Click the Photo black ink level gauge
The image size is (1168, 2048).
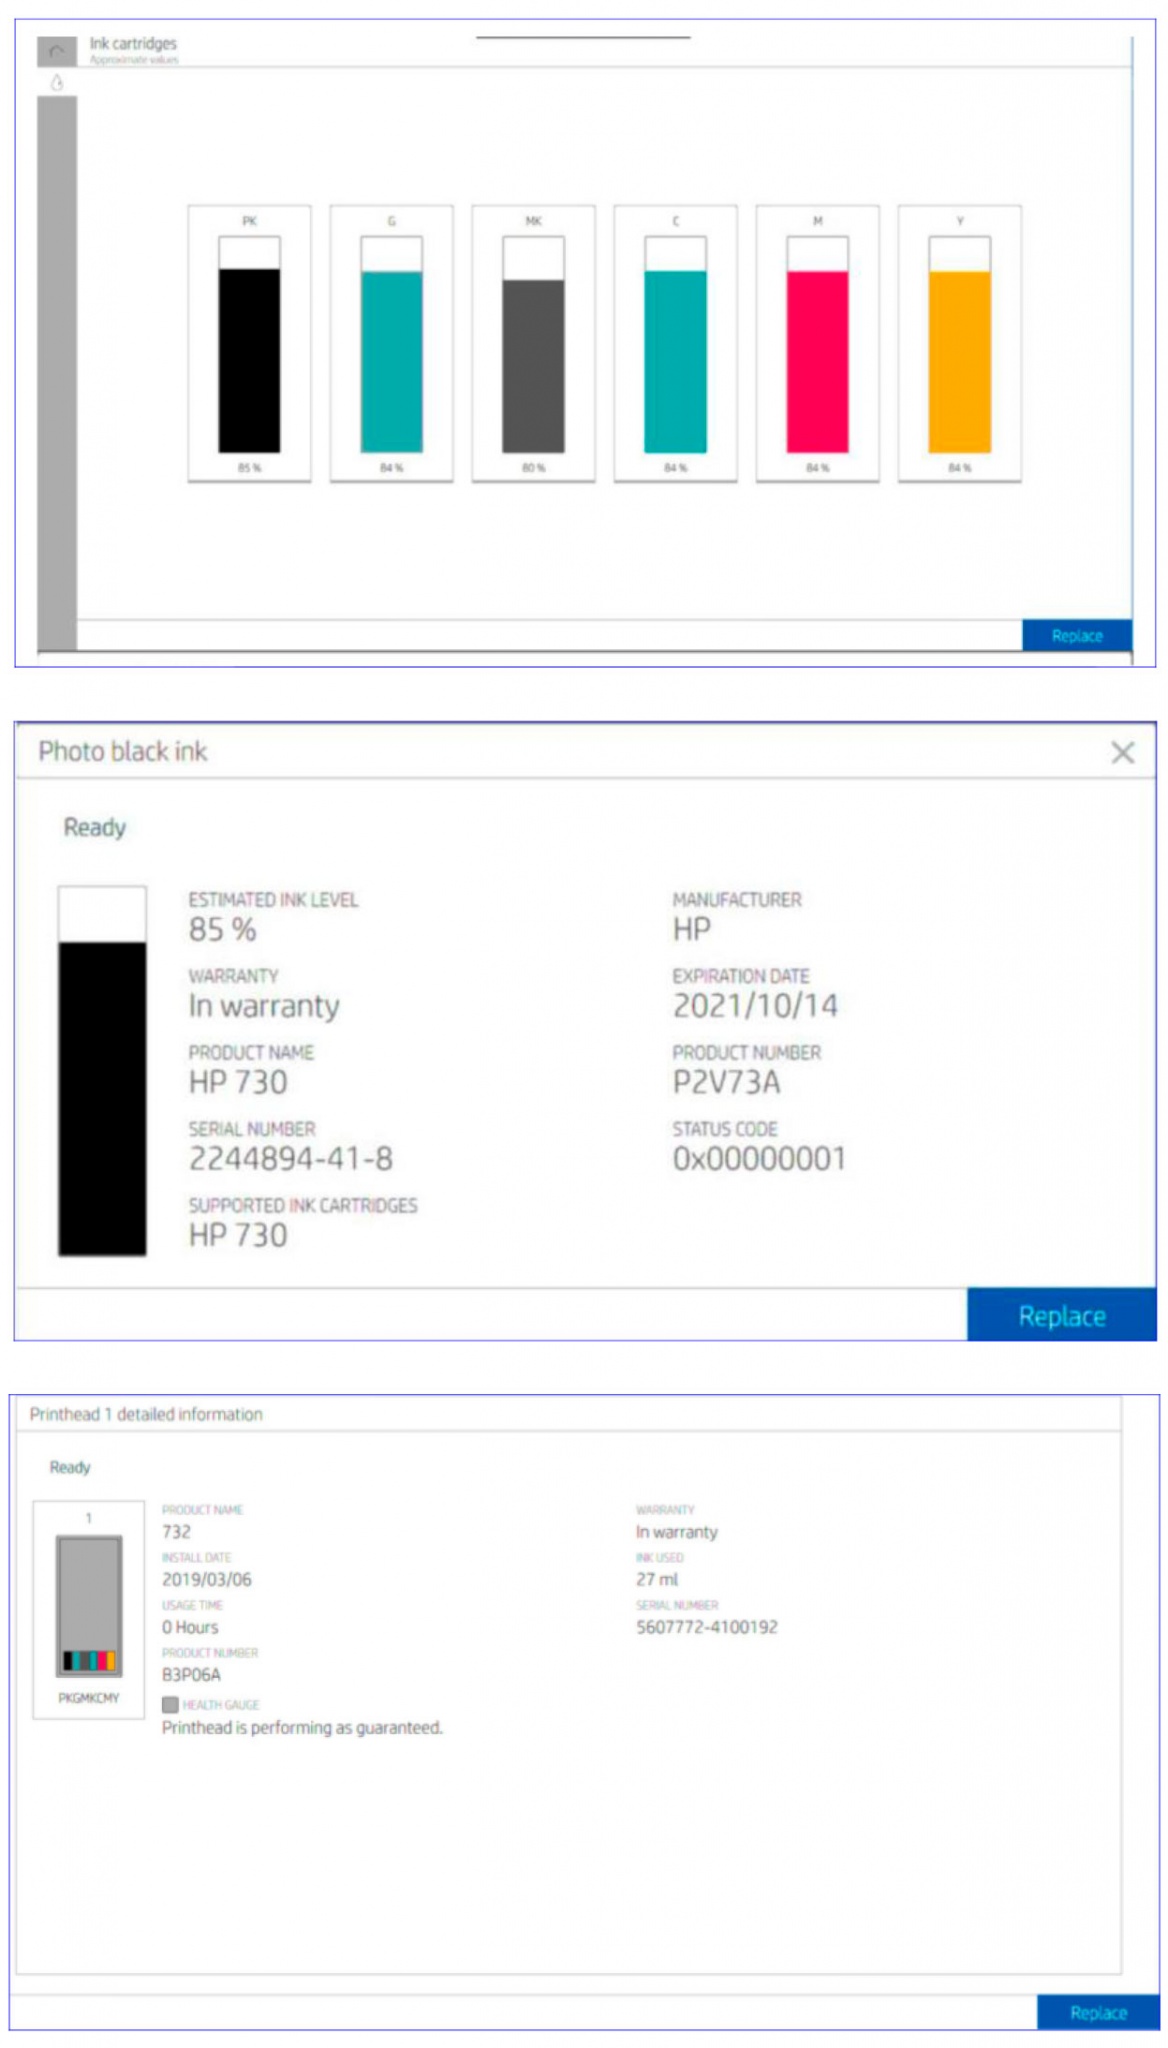coord(102,1070)
